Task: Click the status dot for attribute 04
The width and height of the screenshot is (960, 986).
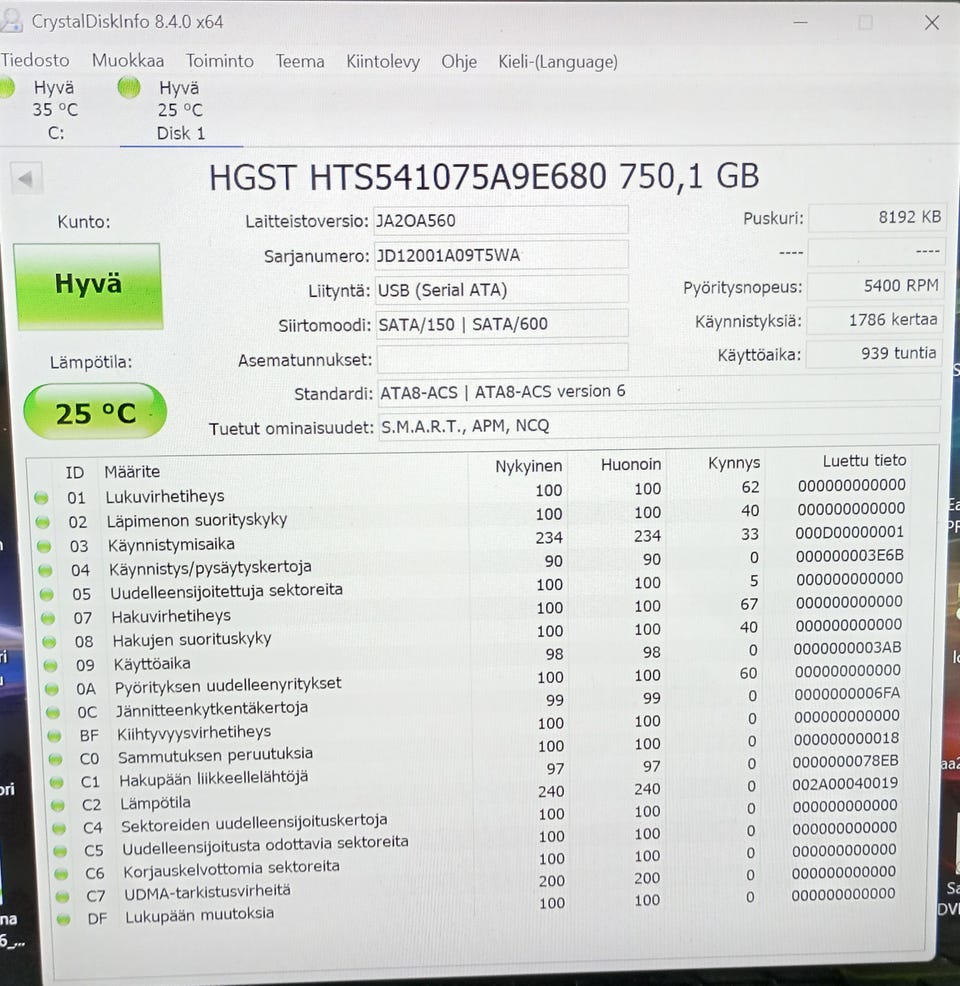Action: point(45,570)
